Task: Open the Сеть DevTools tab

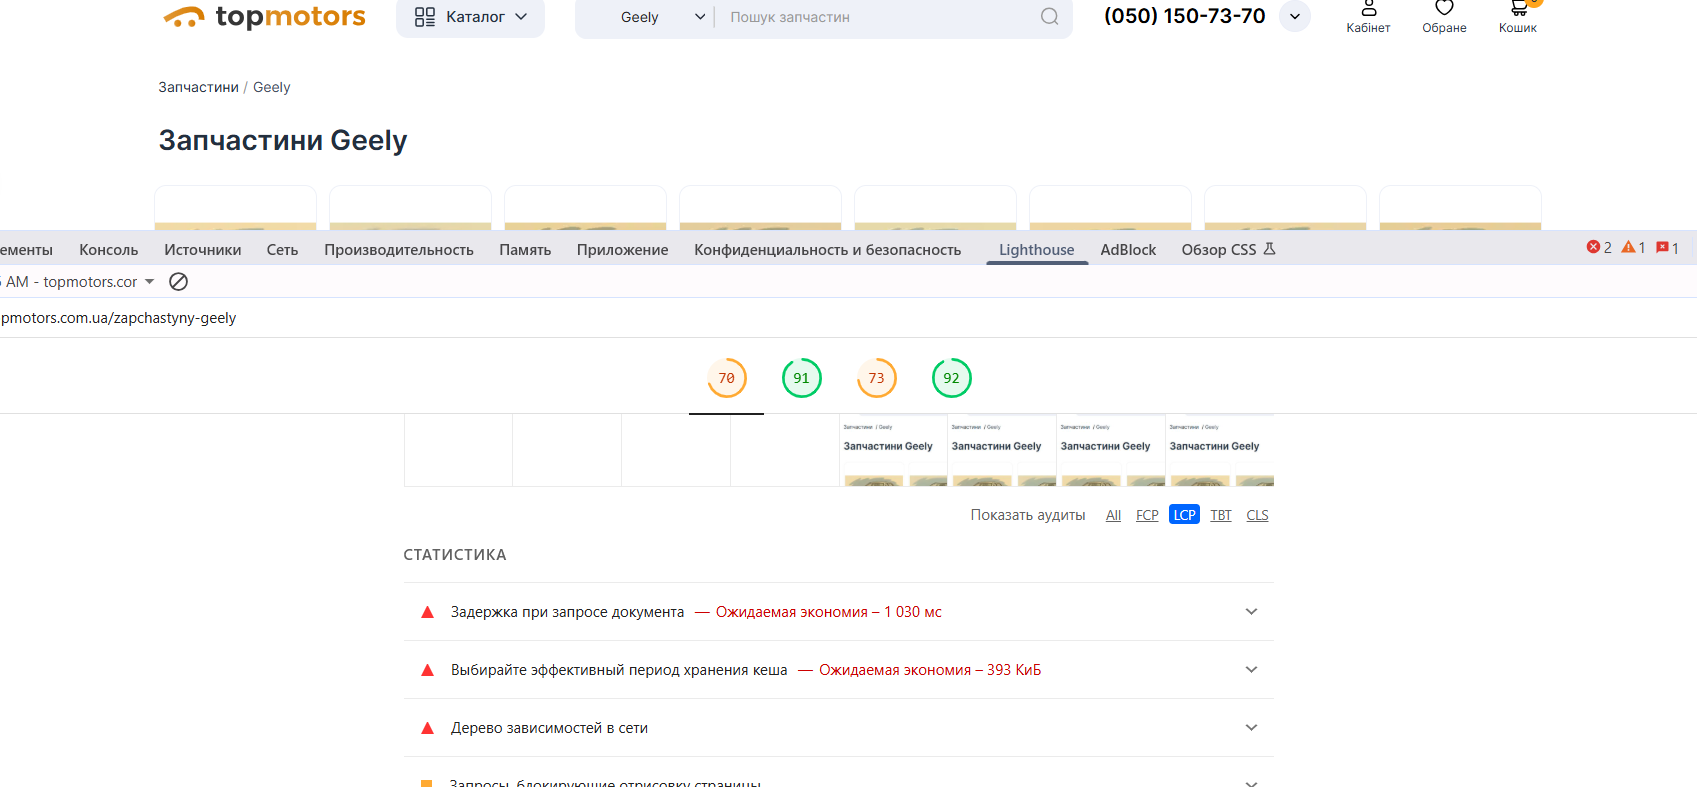Action: [x=282, y=250]
